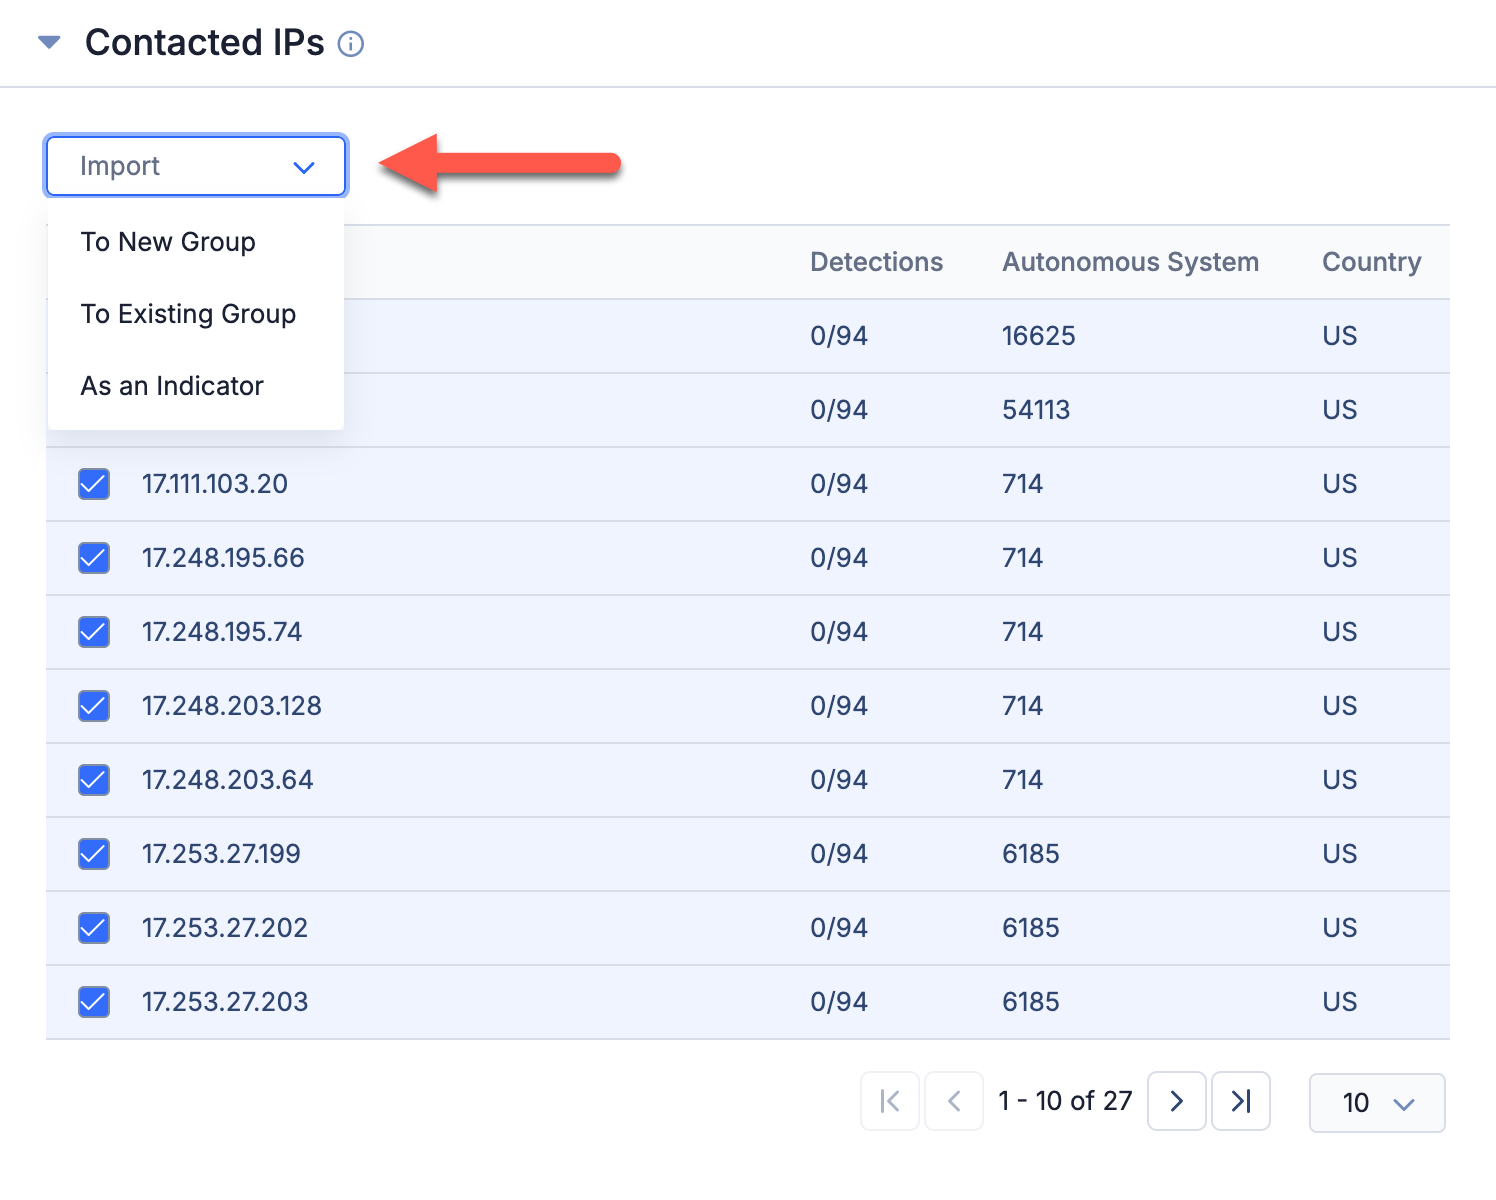Click the Country column header
The height and width of the screenshot is (1200, 1496).
pos(1371,262)
